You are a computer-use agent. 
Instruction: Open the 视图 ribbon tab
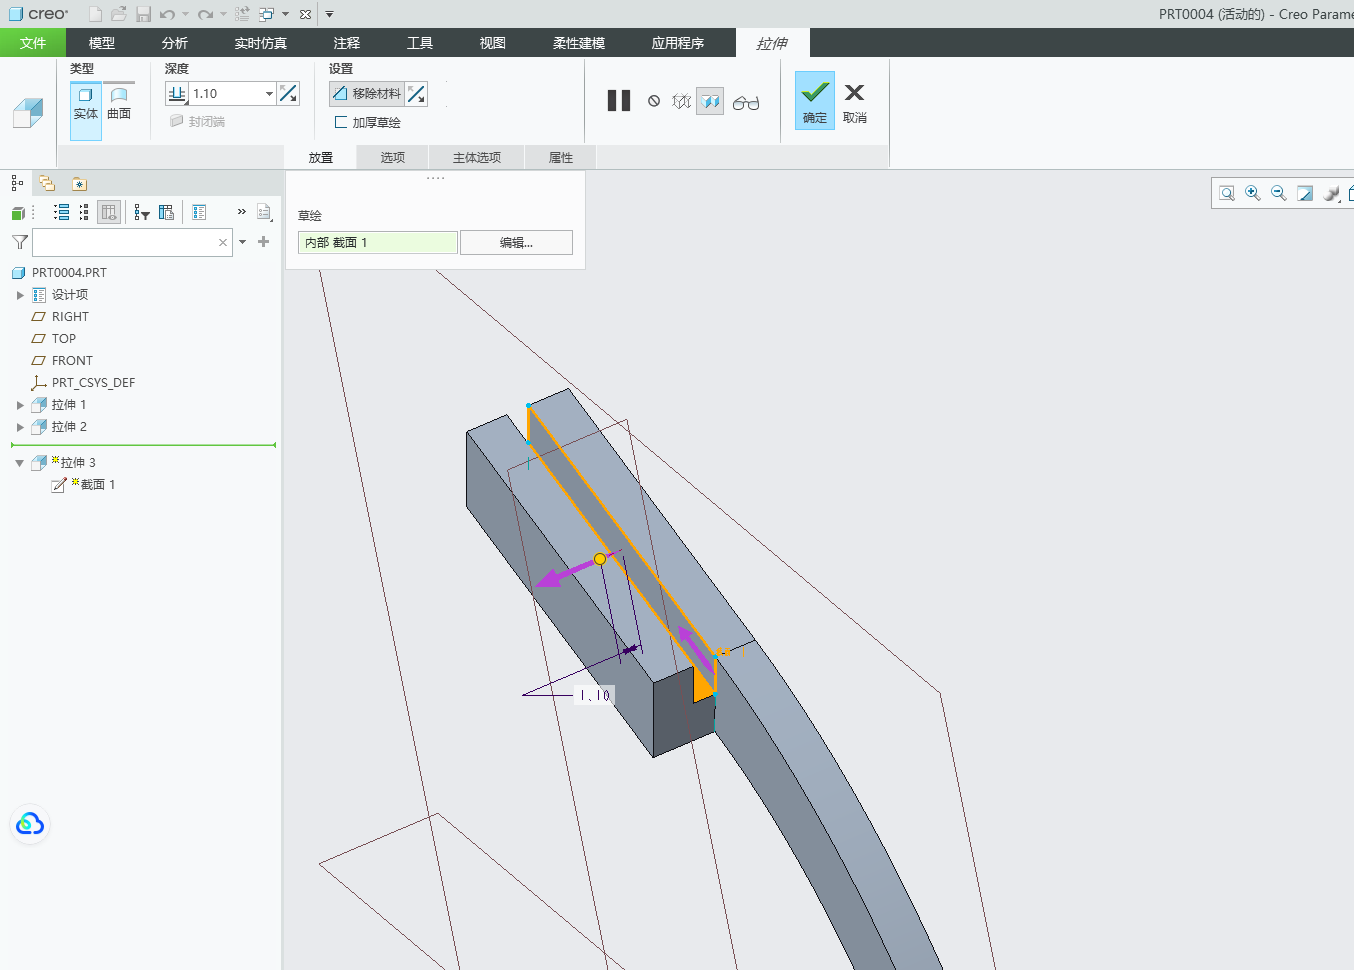tap(493, 43)
